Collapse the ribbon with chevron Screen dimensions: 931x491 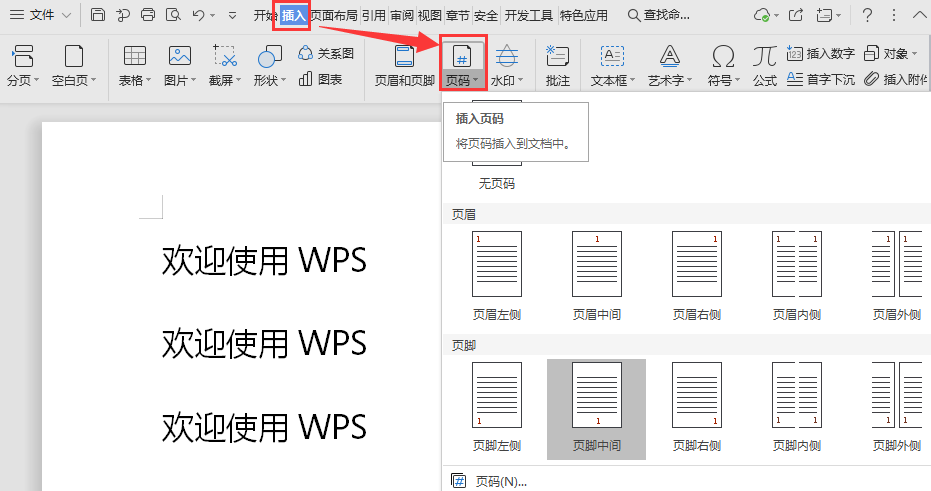[x=920, y=15]
